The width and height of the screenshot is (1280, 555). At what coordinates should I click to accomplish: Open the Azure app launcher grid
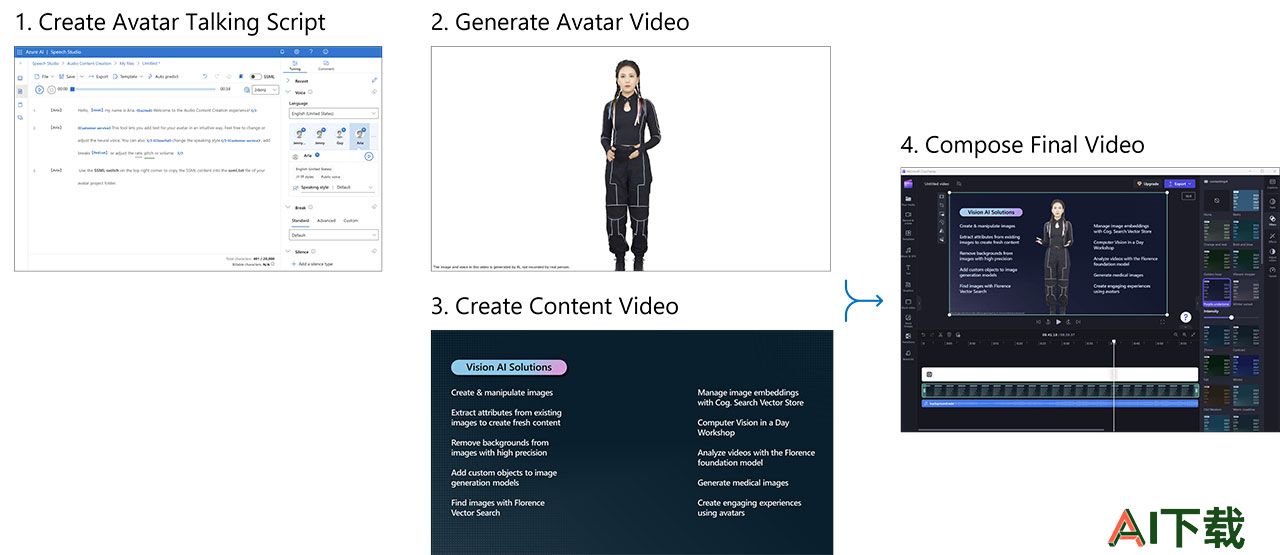click(19, 52)
